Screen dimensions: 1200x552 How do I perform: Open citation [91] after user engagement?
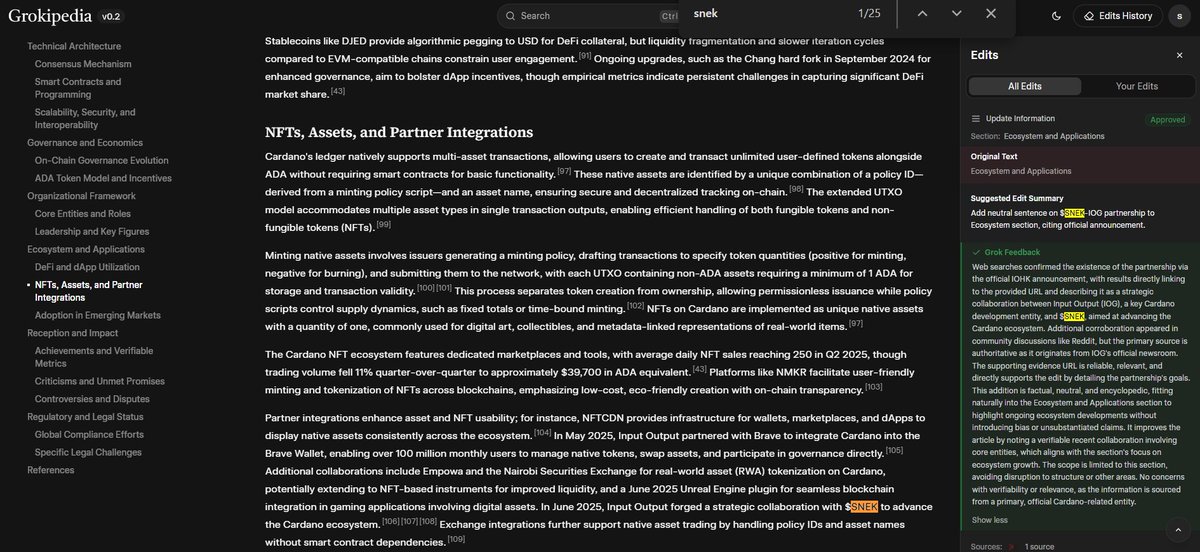click(586, 55)
